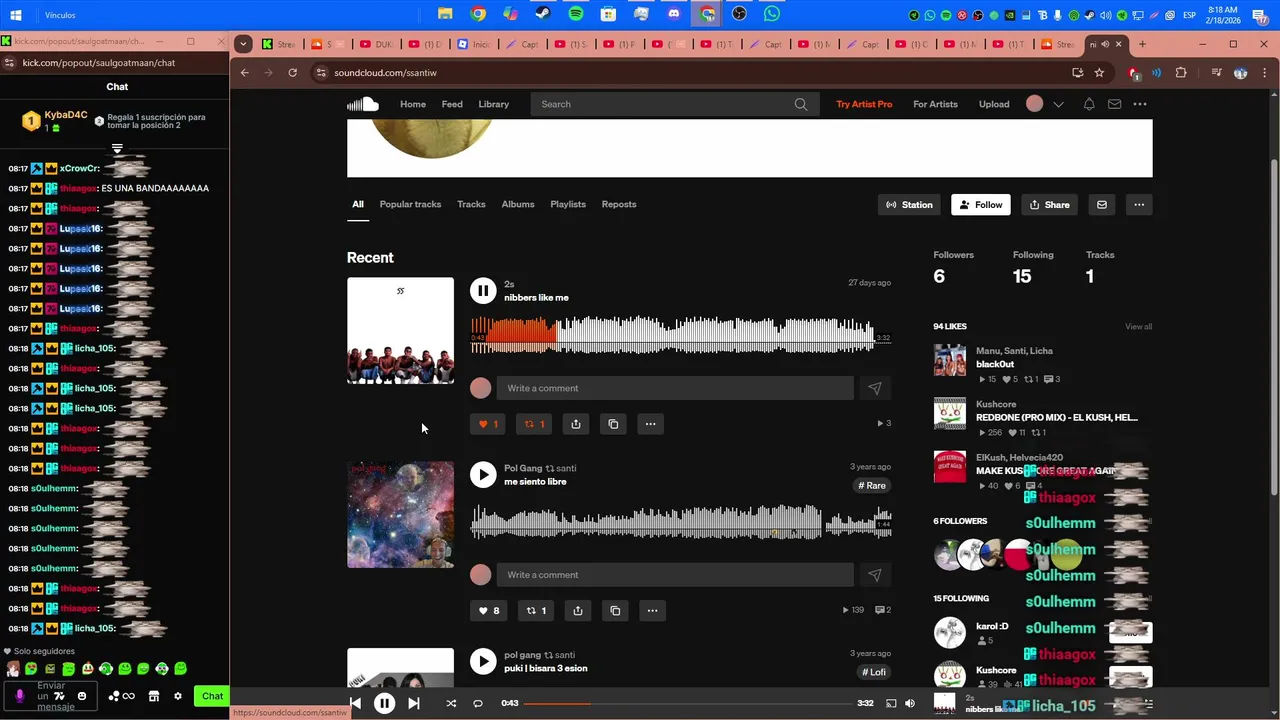The width and height of the screenshot is (1280, 720).
Task: Write a comment on nibbers like me
Action: 675,388
